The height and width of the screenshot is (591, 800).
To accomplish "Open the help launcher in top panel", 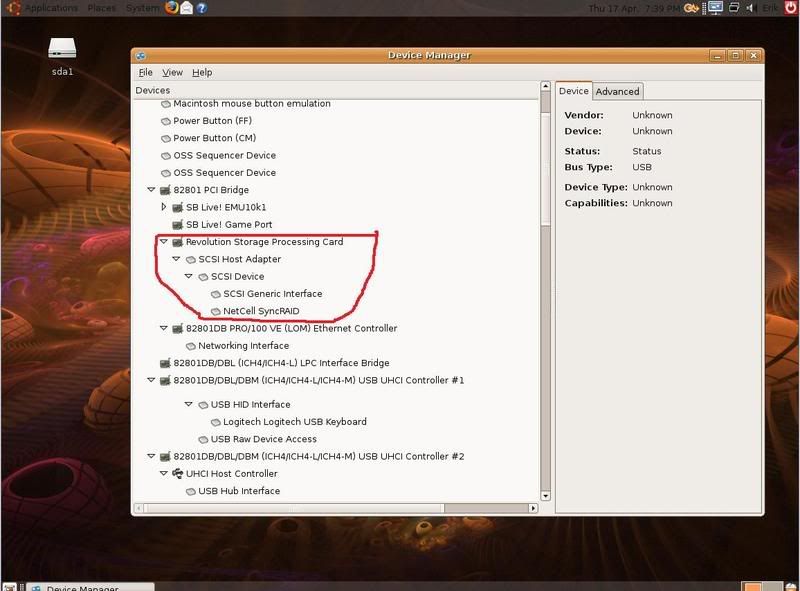I will [202, 8].
